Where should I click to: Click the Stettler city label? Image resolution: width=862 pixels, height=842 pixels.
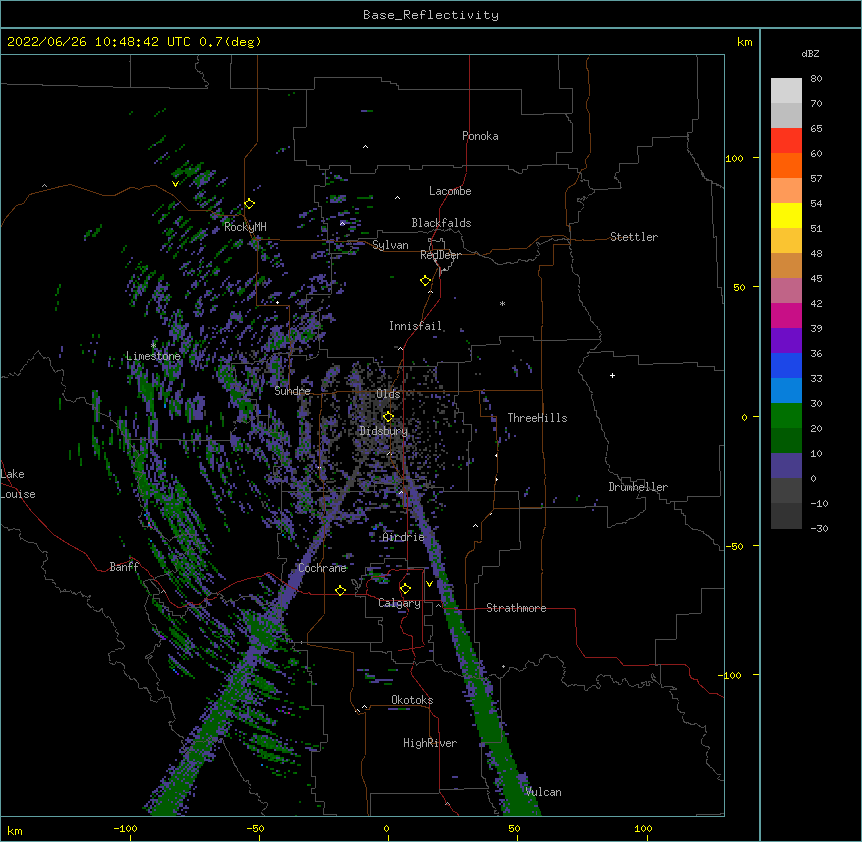click(x=634, y=237)
